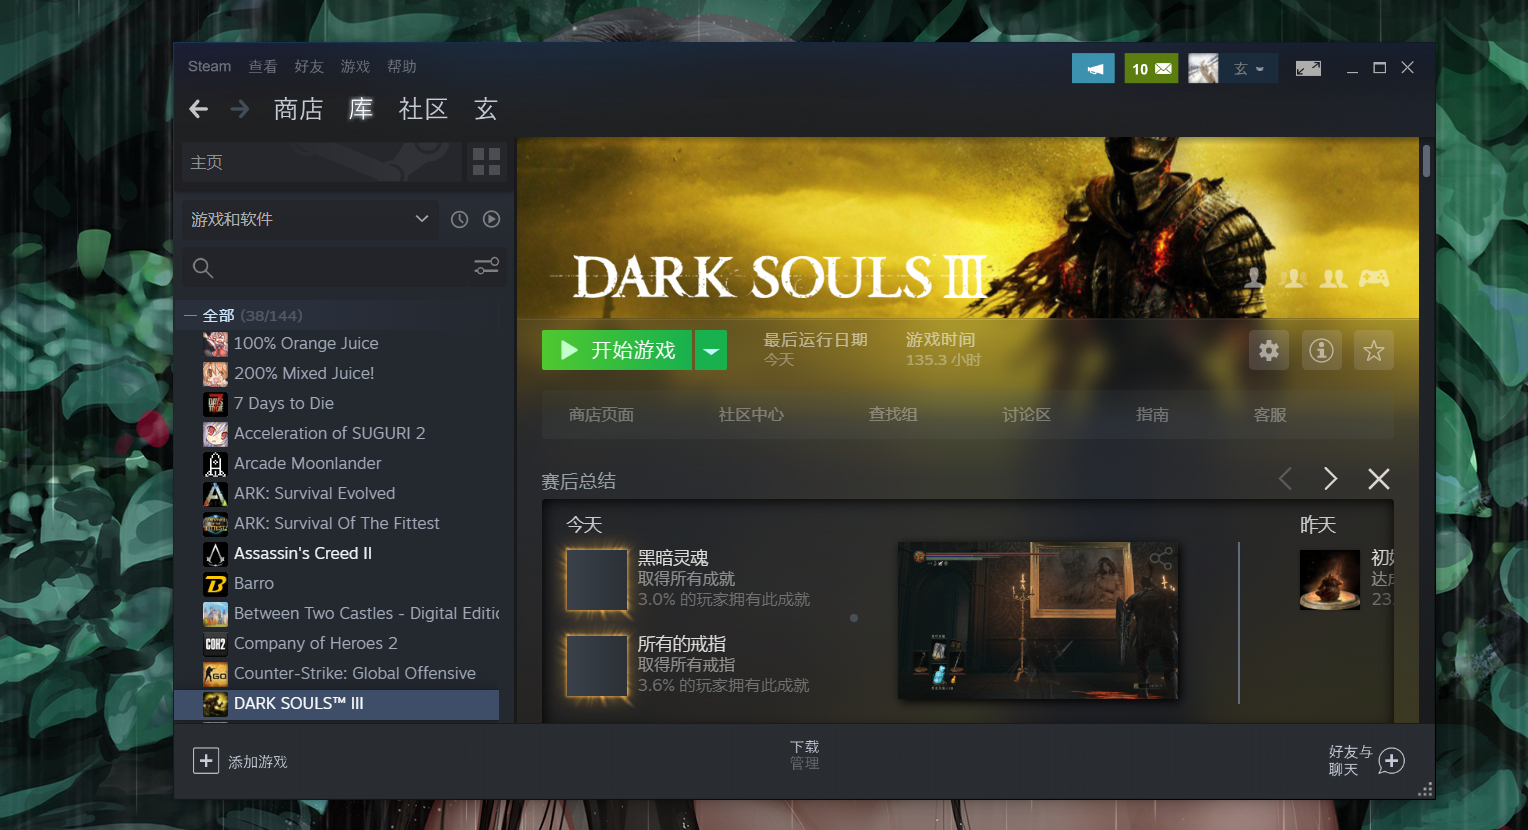Click the game page vertical scrollbar
Screen dimensions: 1528x830
[x=1426, y=161]
